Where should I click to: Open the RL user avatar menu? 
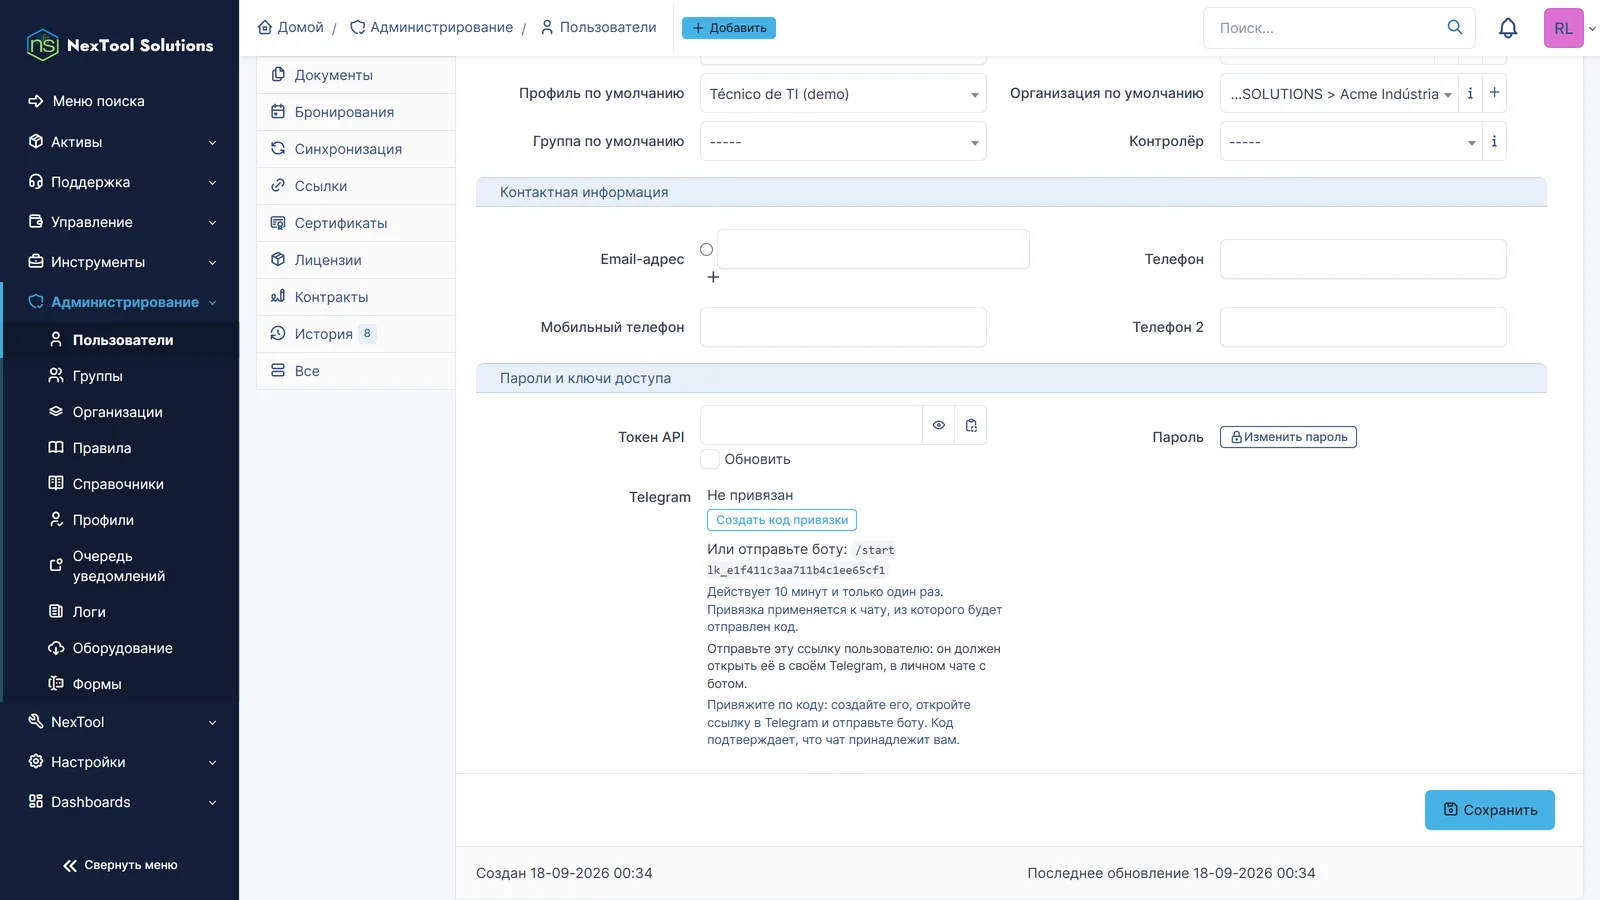(x=1564, y=28)
